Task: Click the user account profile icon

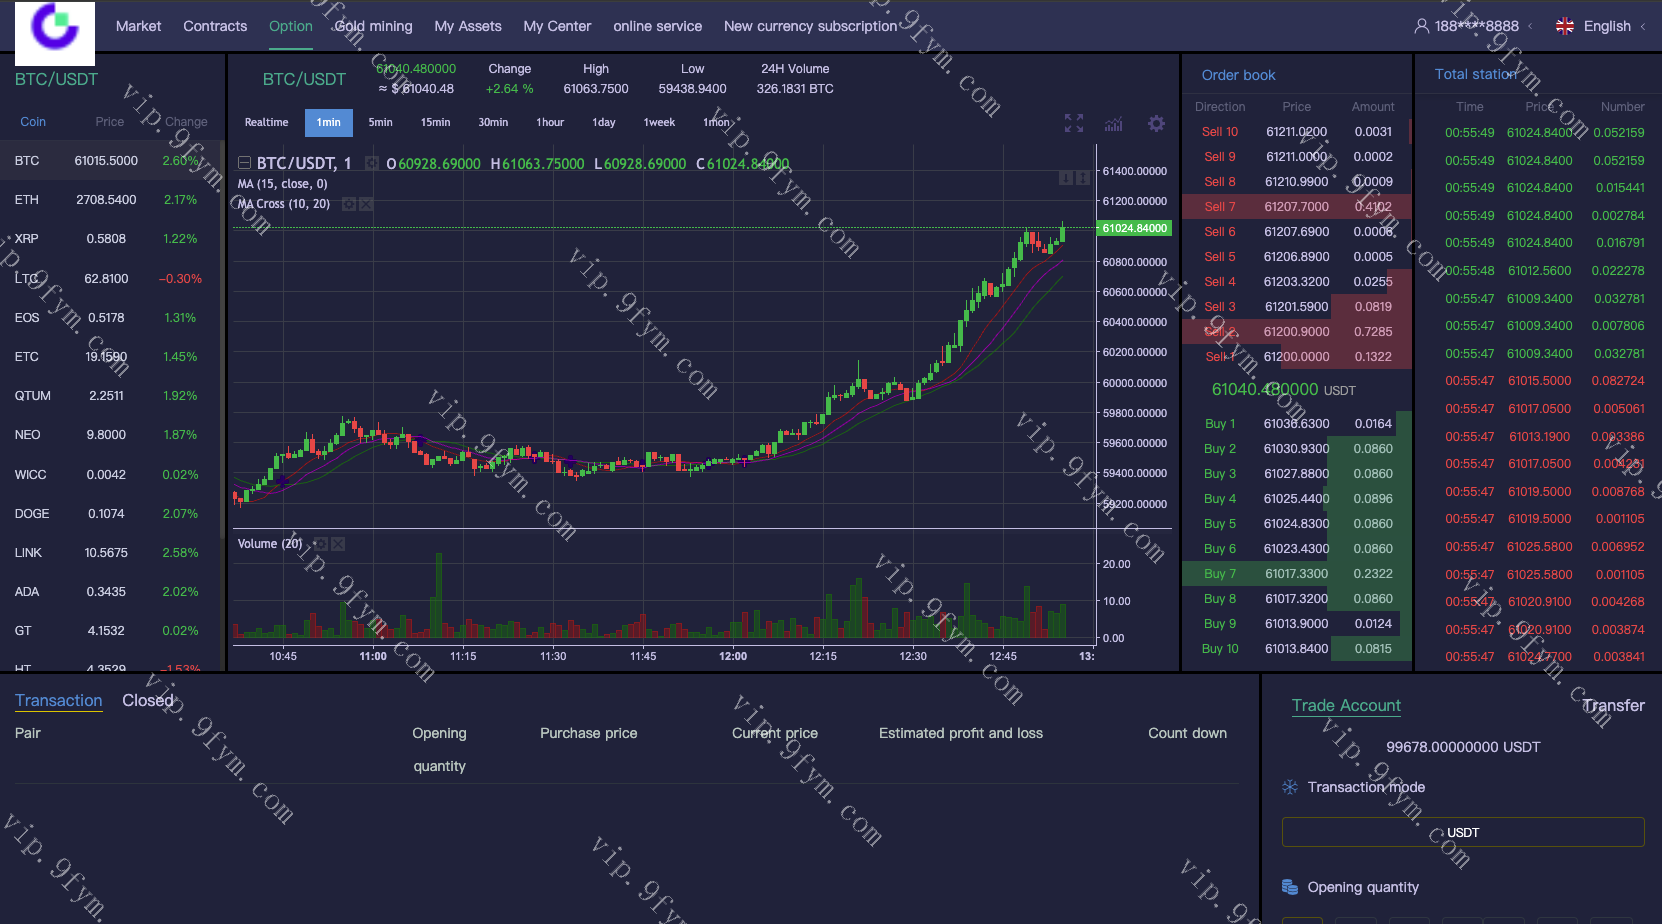Action: [1421, 26]
